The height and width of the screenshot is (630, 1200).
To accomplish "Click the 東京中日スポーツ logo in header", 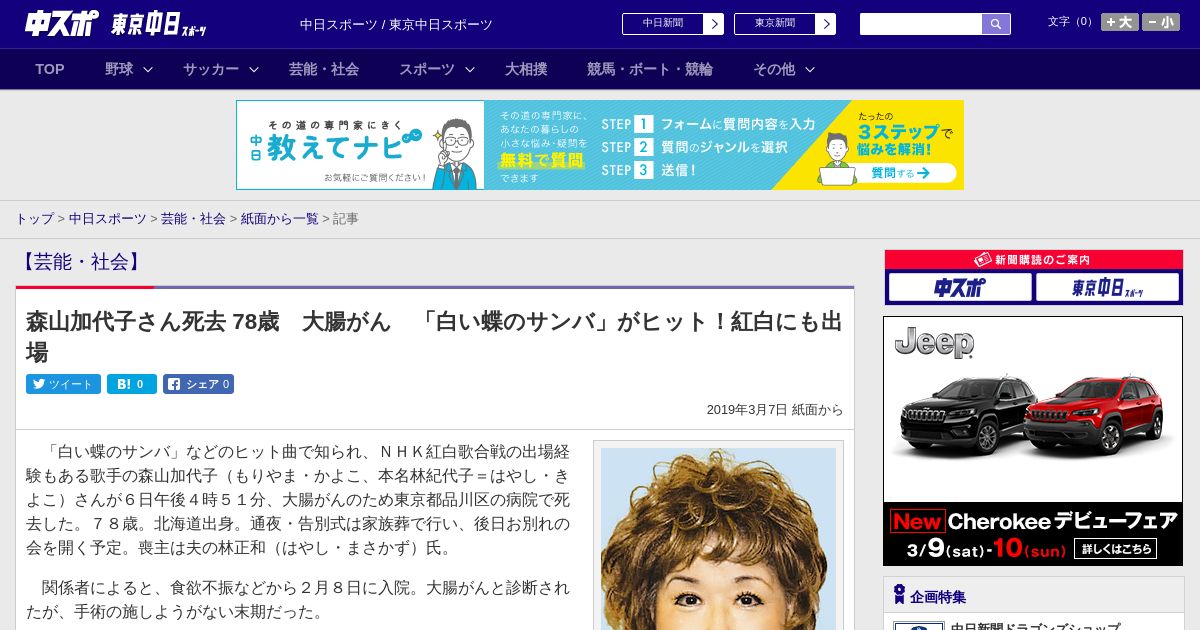I will (159, 25).
